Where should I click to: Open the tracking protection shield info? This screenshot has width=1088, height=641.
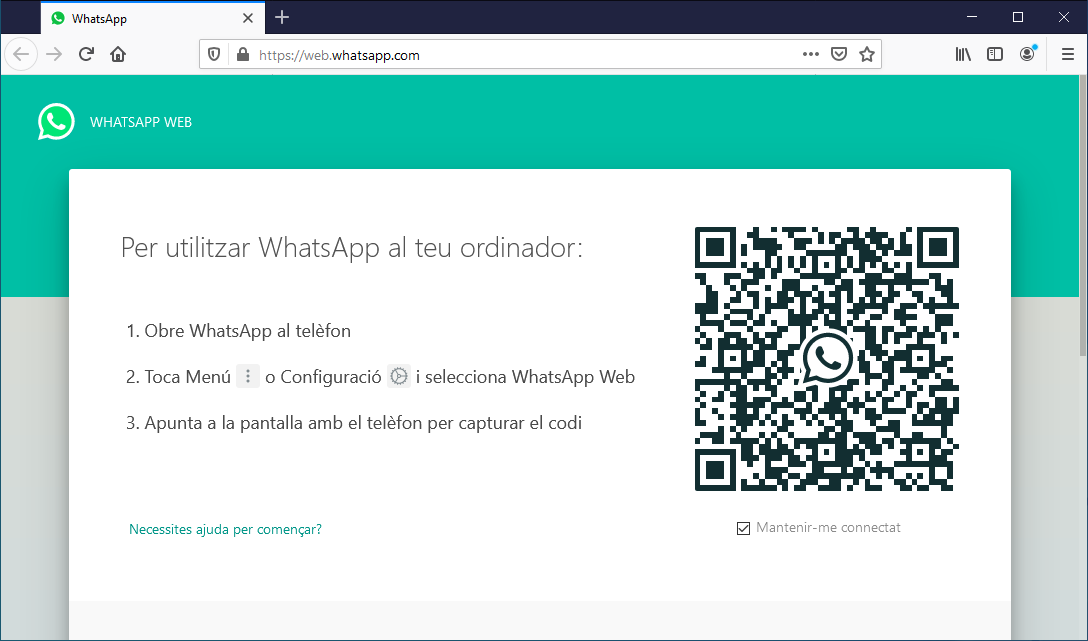tap(214, 54)
